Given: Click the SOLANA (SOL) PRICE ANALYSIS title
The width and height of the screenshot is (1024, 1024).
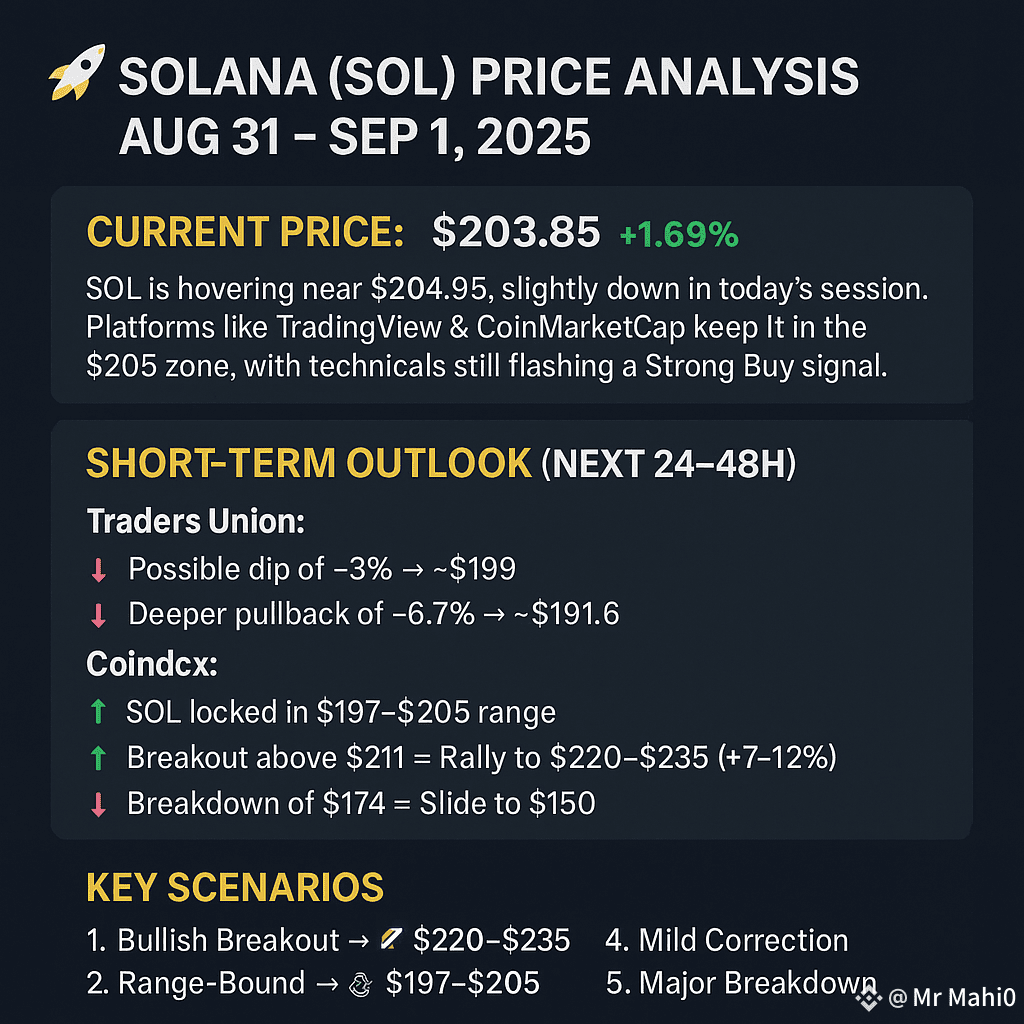Looking at the screenshot, I should click(x=488, y=77).
